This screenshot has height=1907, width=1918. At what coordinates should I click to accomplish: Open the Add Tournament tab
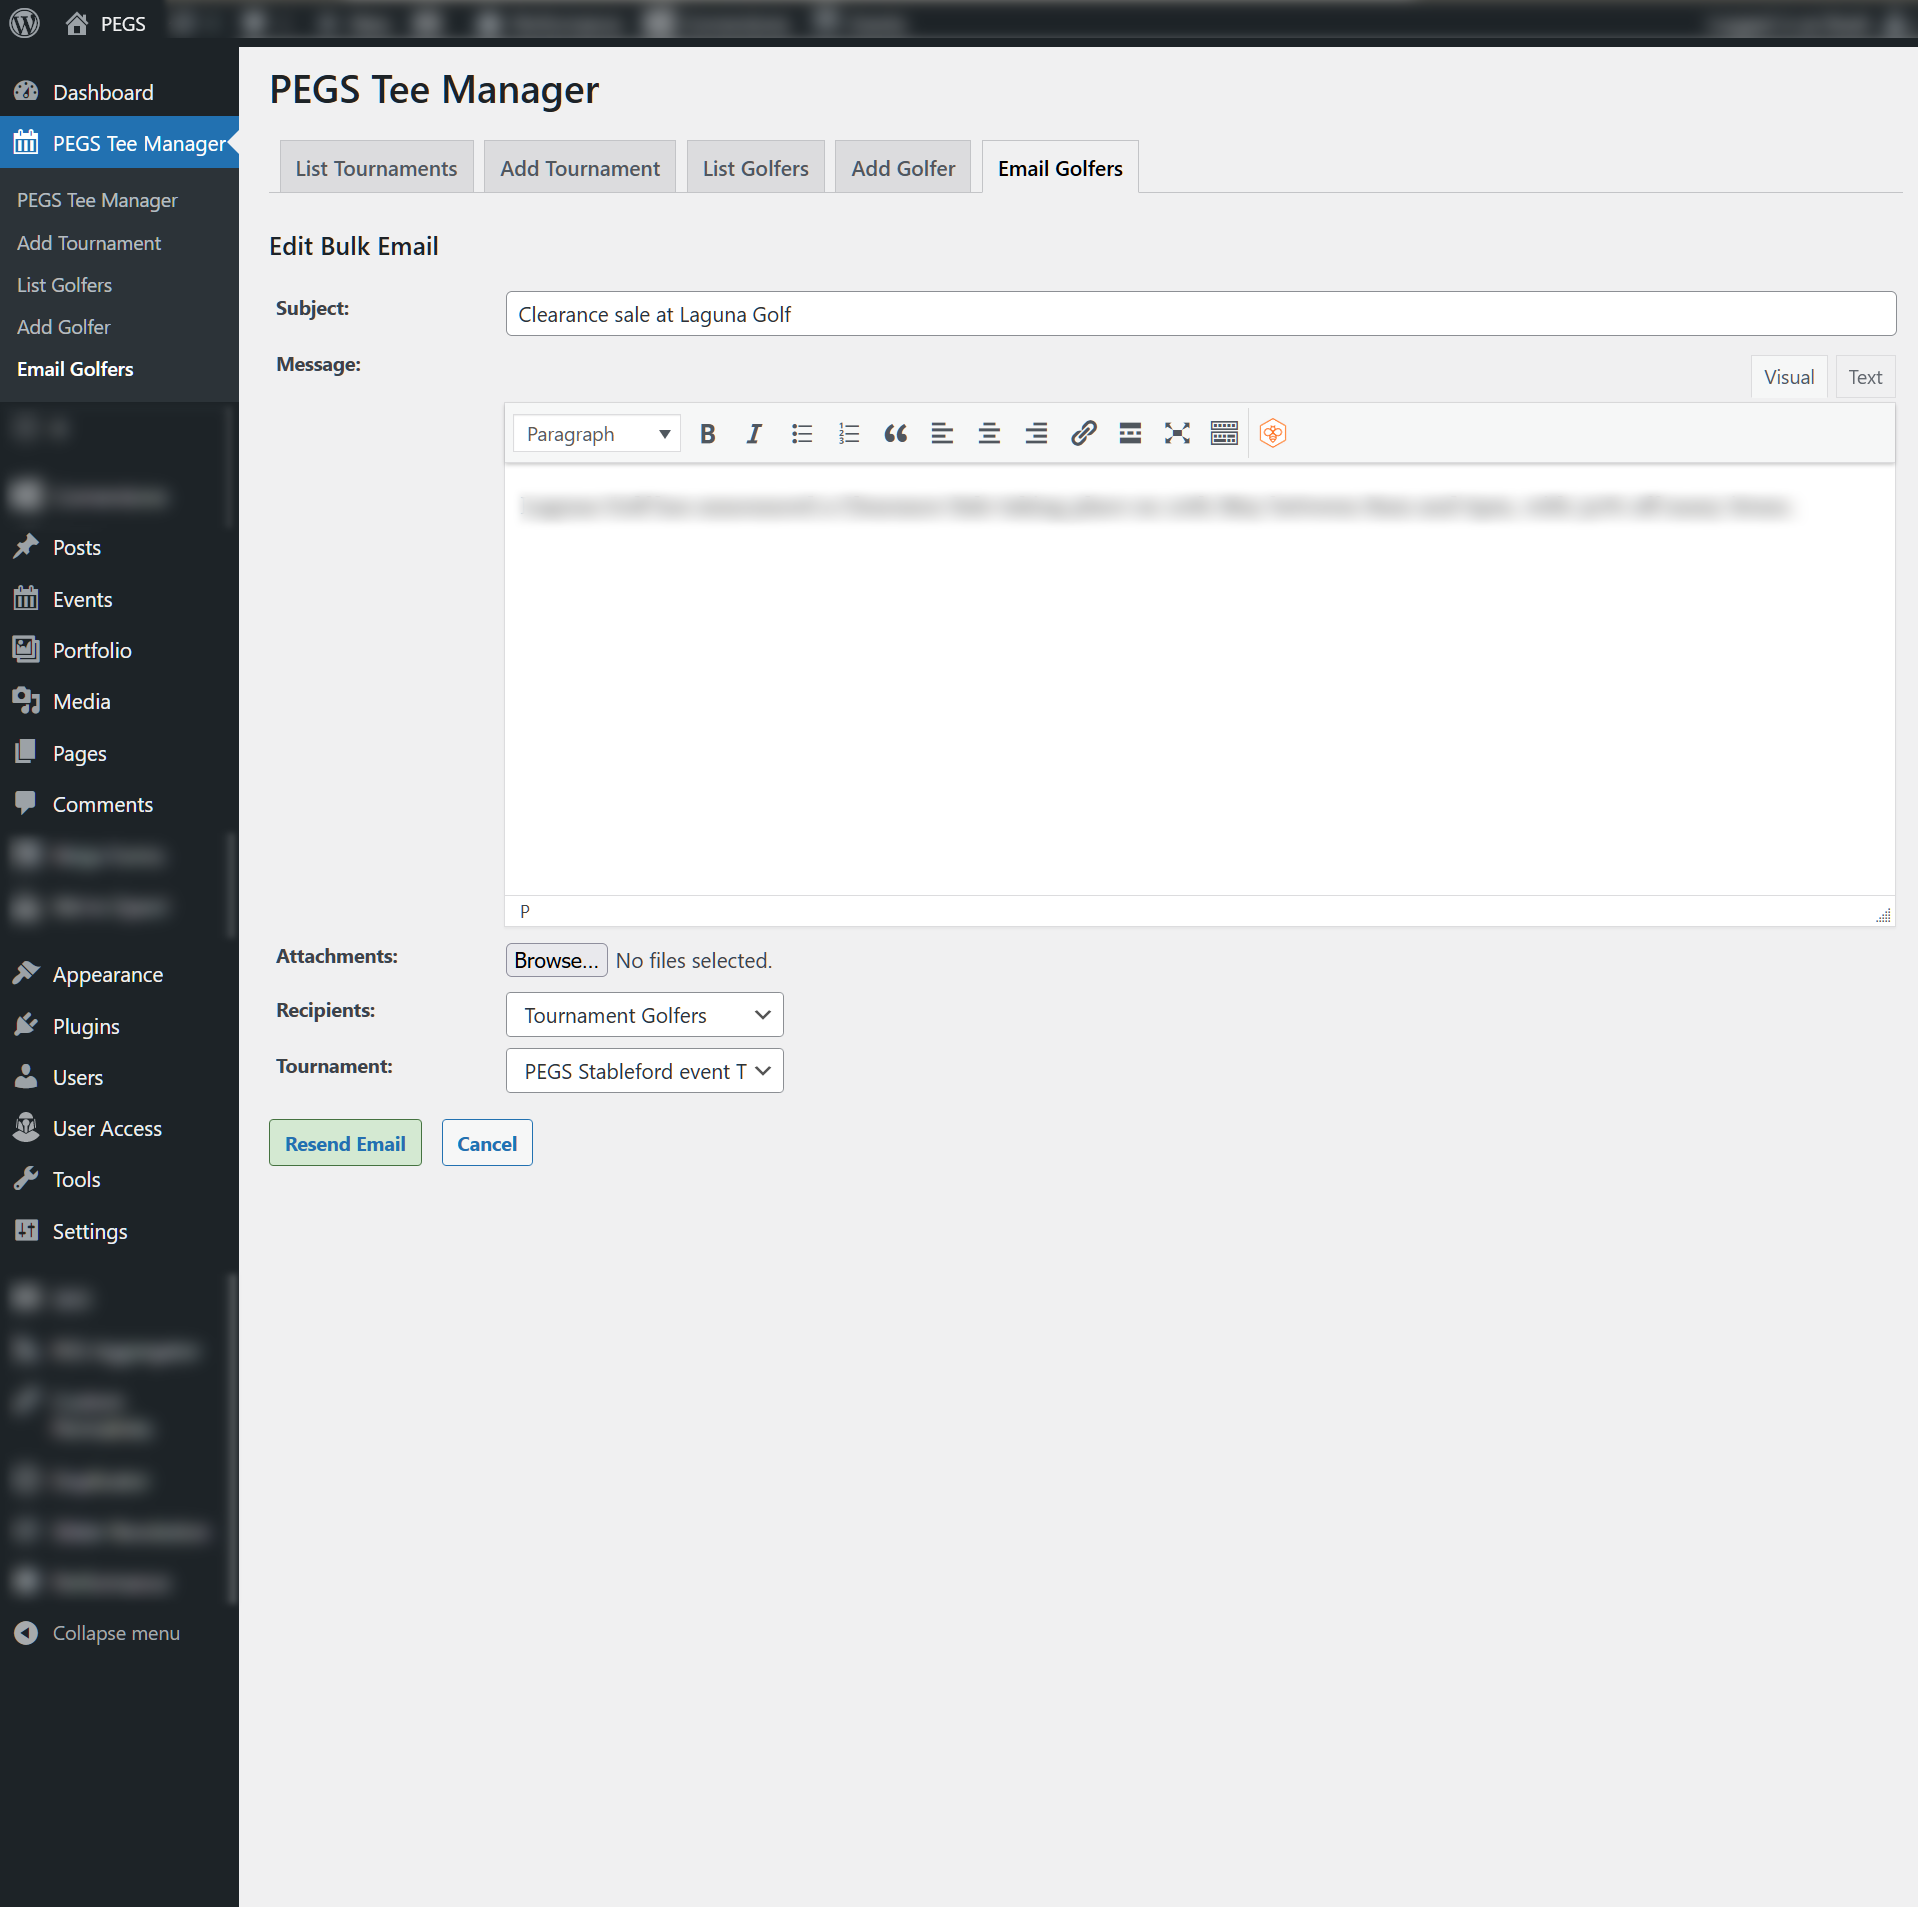tap(579, 168)
